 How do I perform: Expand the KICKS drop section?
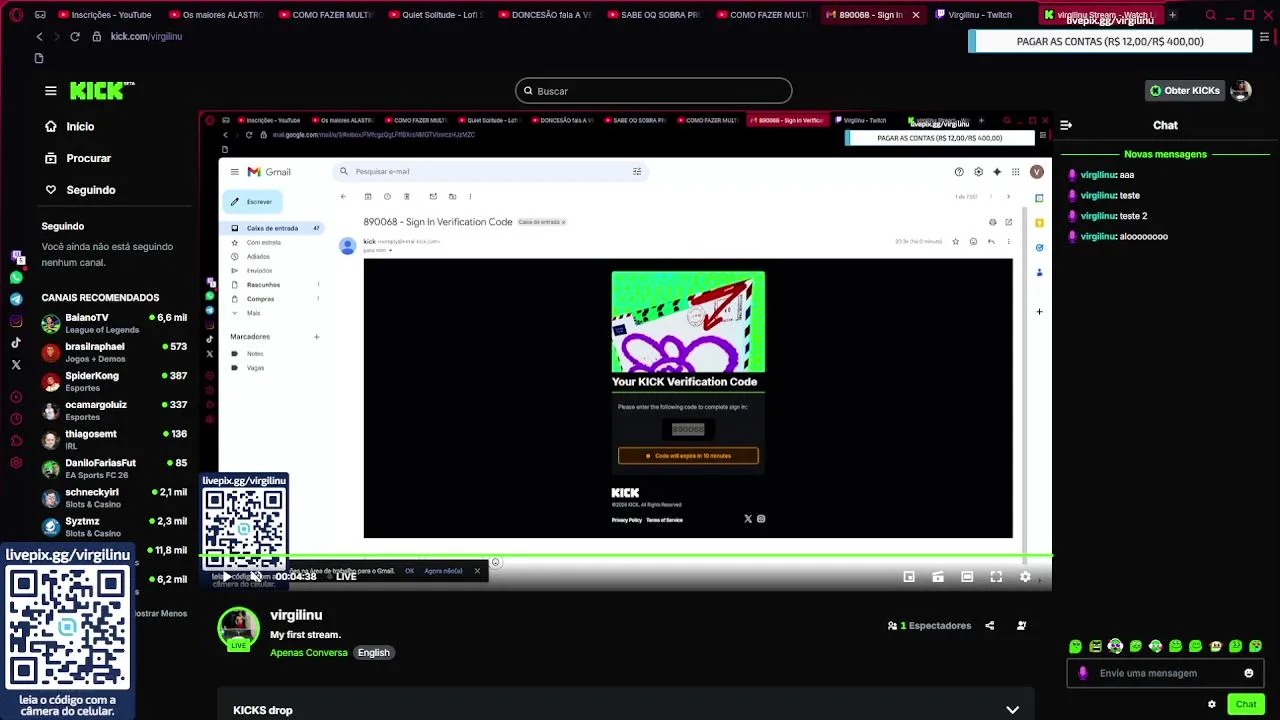click(1012, 710)
